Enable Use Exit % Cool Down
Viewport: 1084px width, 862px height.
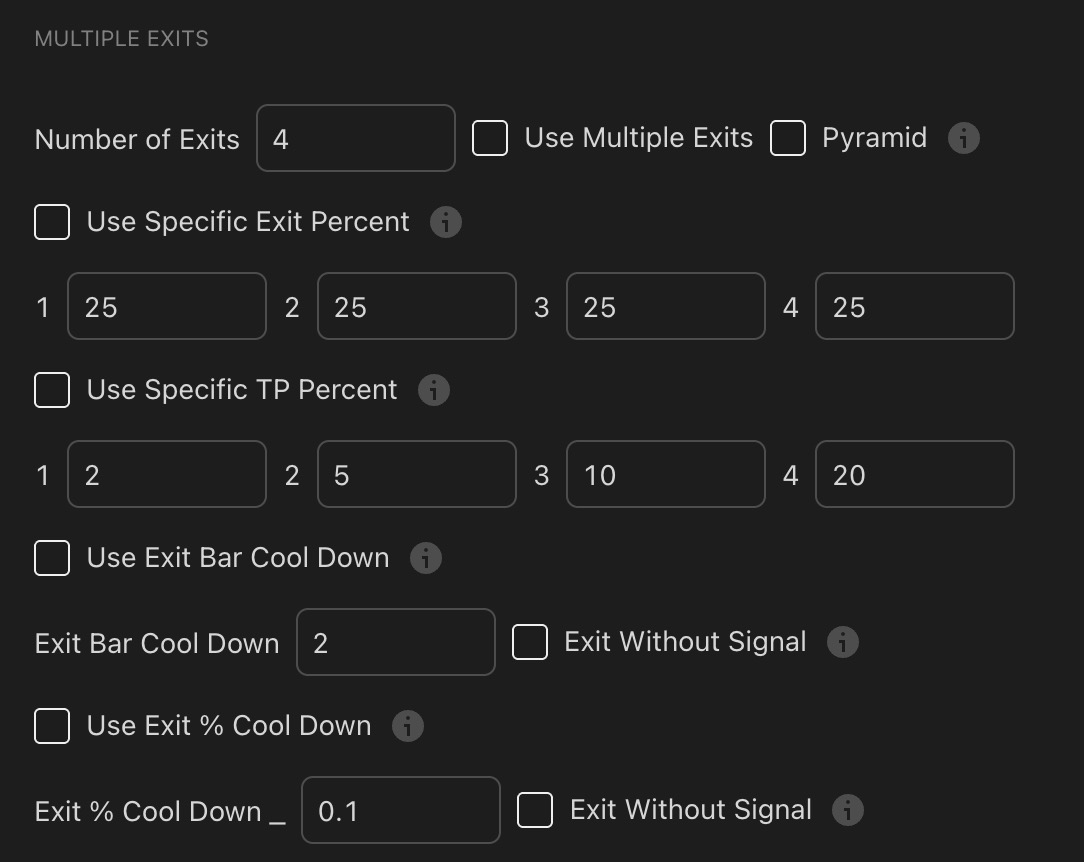(51, 726)
